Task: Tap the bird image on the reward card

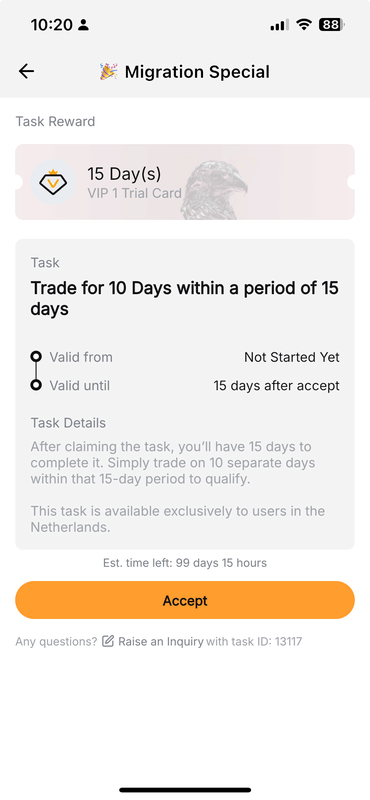Action: (214, 190)
